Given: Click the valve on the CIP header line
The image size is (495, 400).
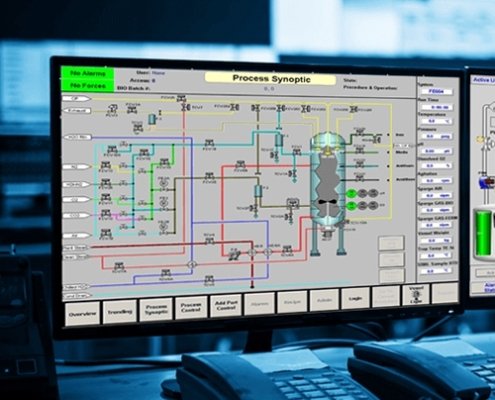Looking at the screenshot, I should (x=181, y=98).
